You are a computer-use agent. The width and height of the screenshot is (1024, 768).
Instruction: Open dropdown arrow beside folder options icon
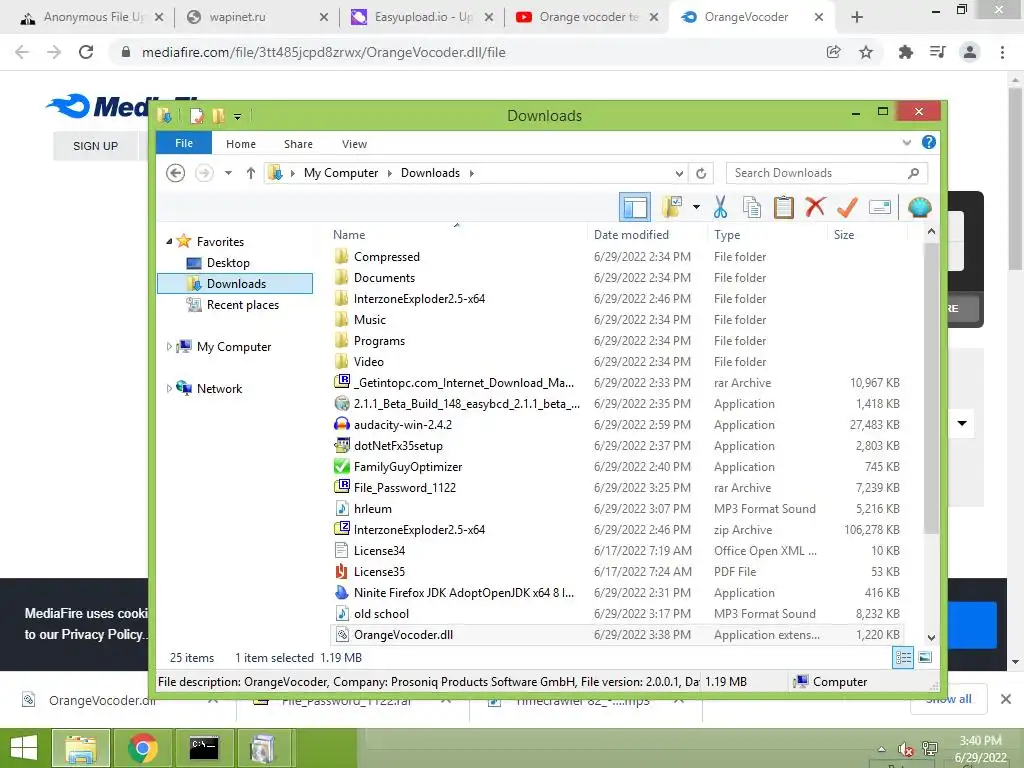696,207
